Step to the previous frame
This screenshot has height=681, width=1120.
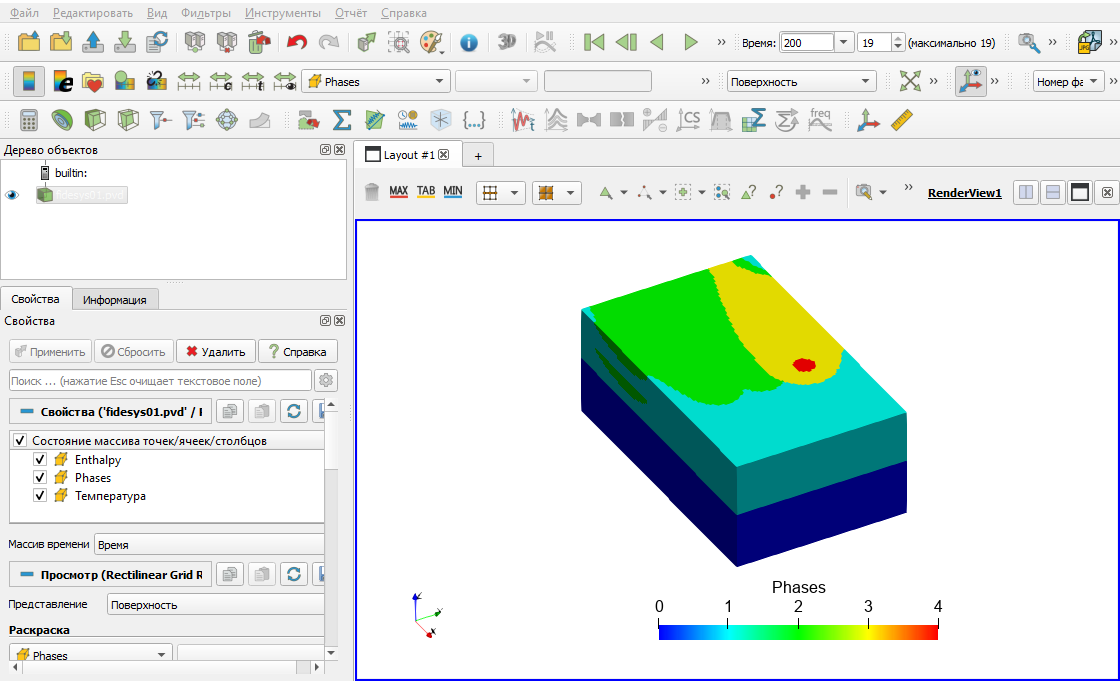tap(626, 42)
